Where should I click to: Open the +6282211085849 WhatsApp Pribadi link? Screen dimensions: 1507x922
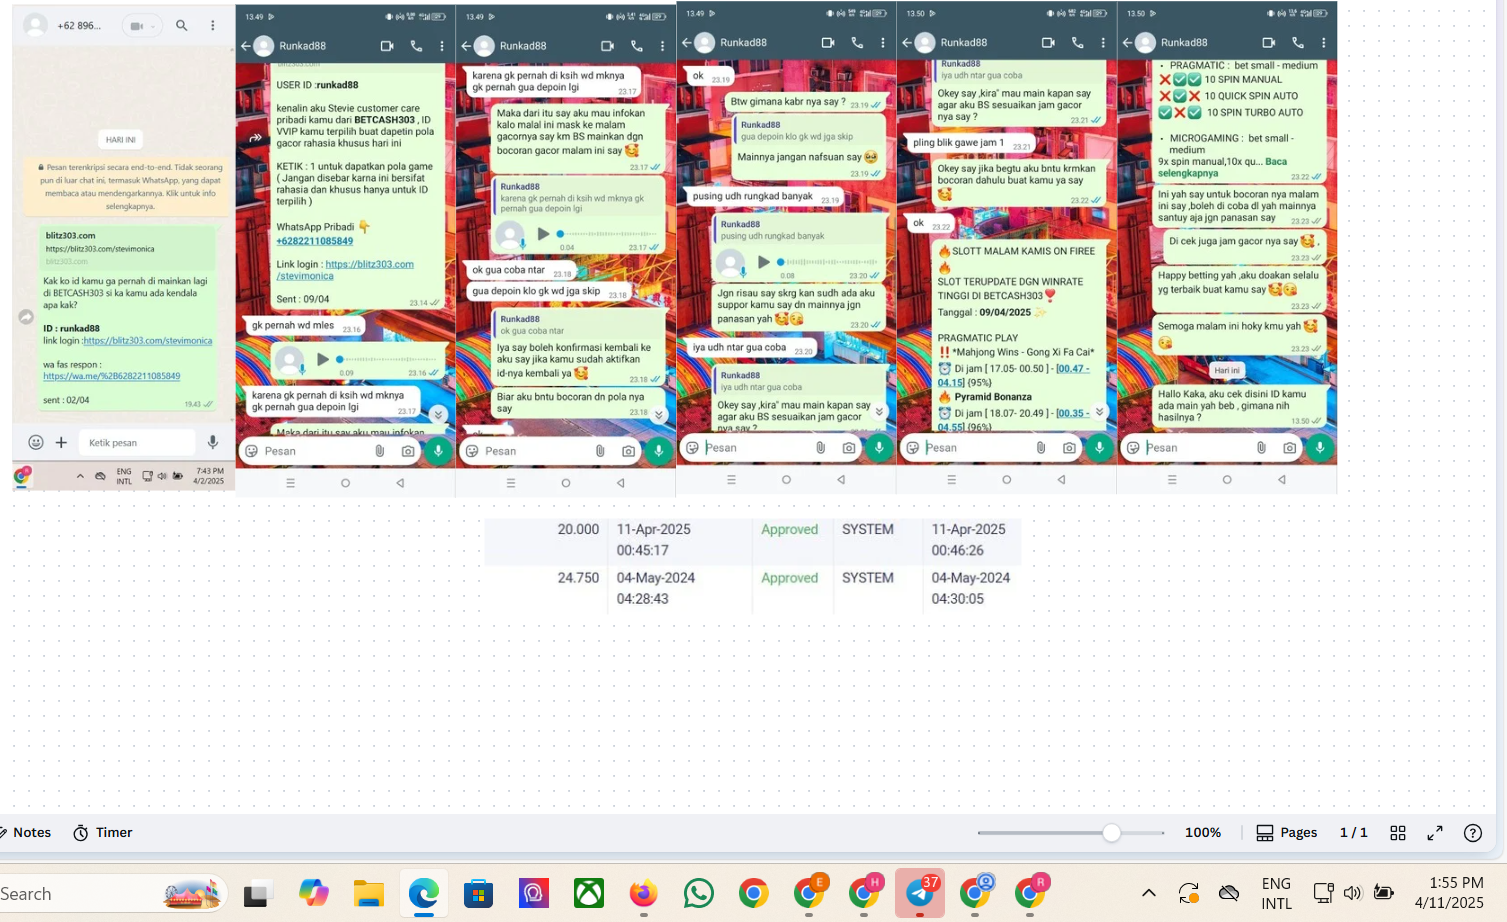pyautogui.click(x=315, y=241)
